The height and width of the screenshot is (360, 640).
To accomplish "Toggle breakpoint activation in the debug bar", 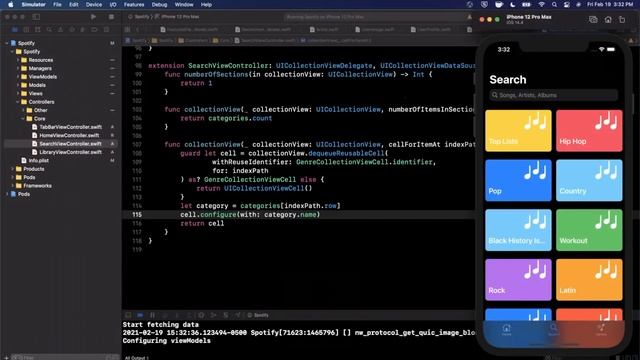I will pos(140,315).
